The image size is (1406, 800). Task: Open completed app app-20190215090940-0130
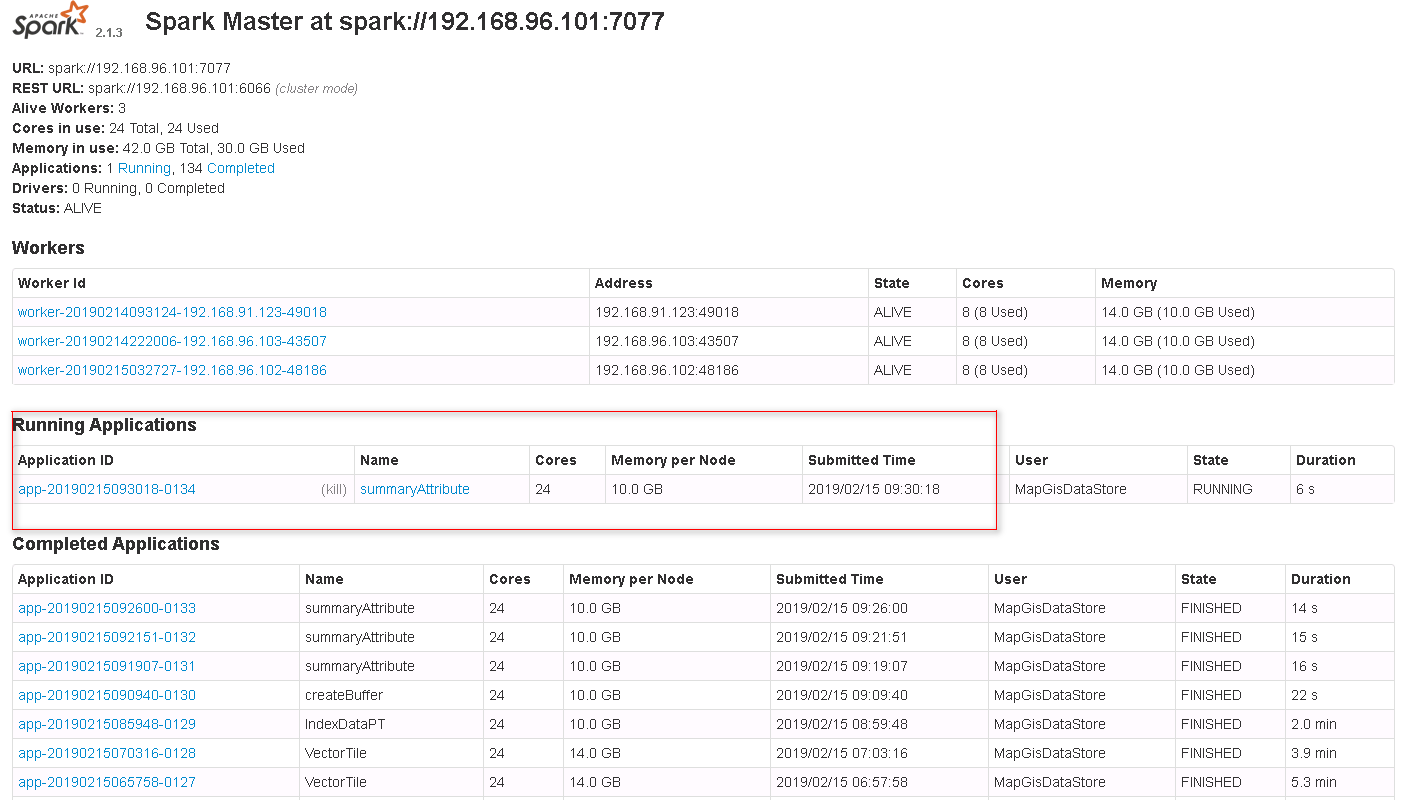click(107, 695)
